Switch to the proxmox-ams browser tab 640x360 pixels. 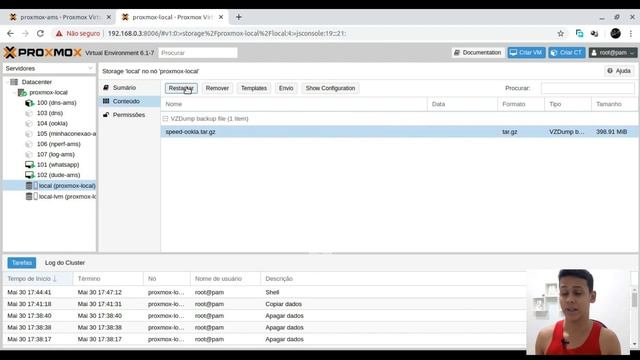59,17
